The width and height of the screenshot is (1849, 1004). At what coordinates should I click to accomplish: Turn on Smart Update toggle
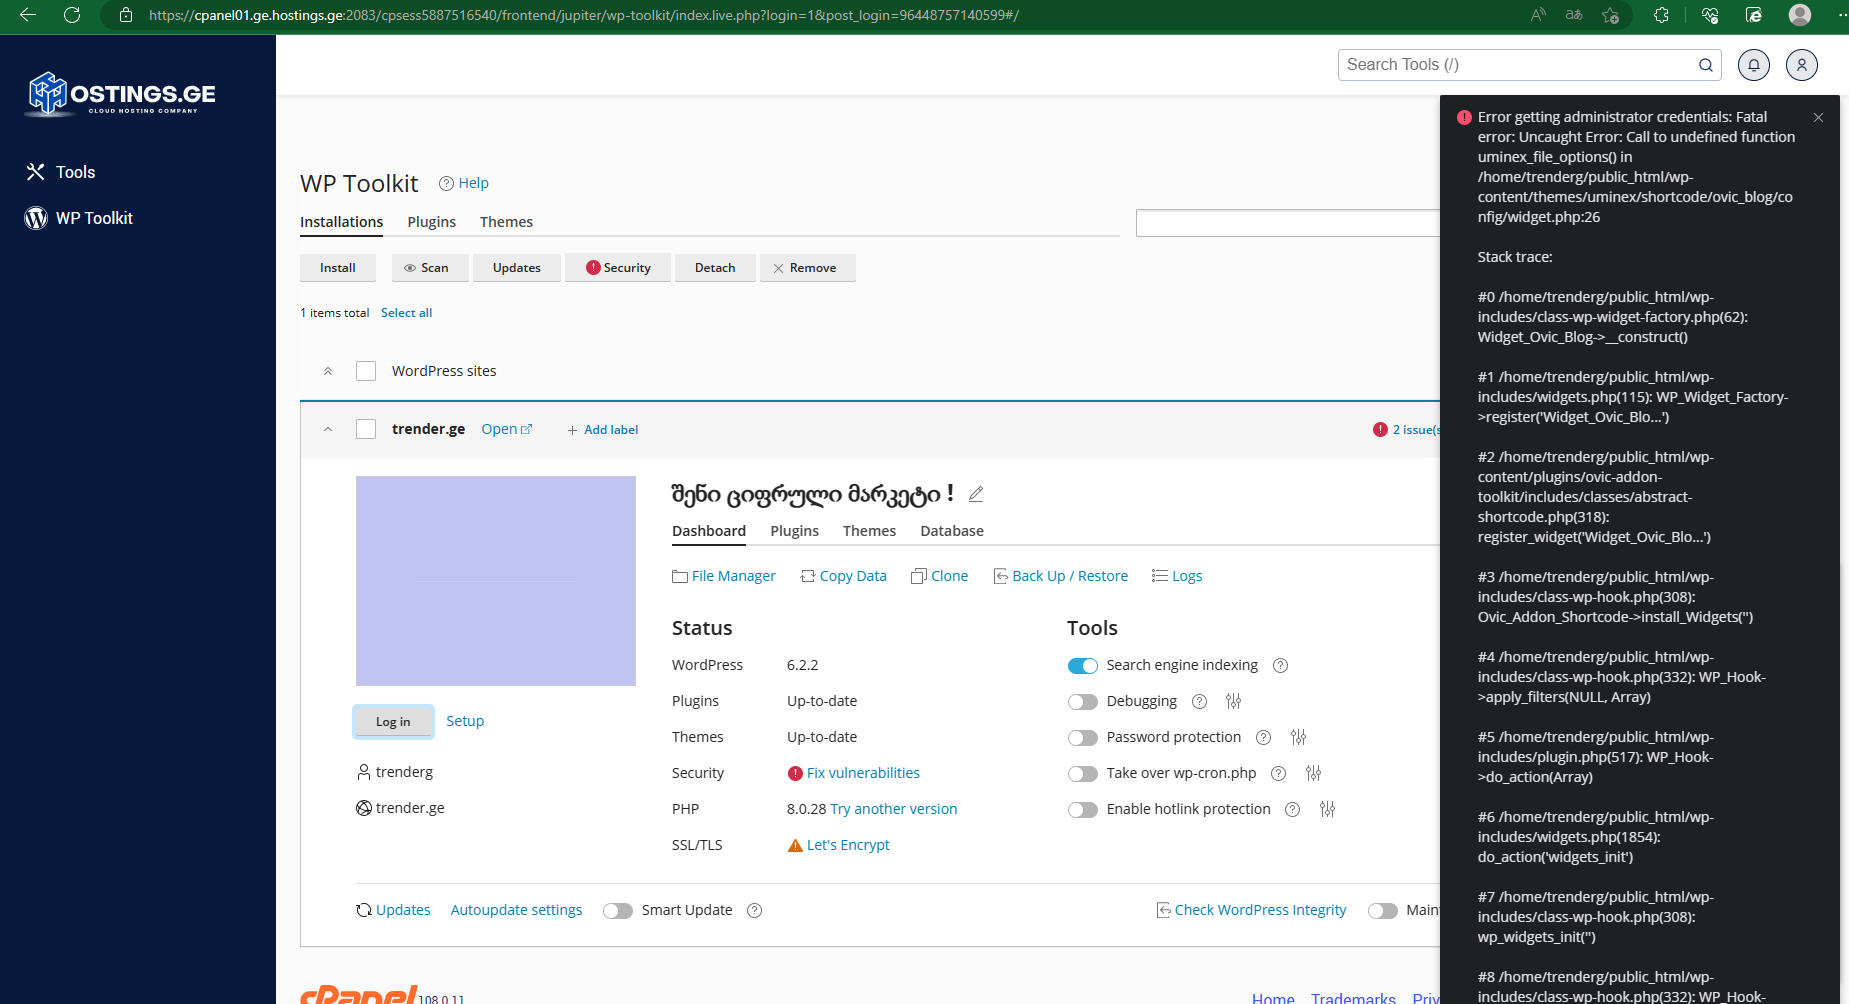click(618, 911)
